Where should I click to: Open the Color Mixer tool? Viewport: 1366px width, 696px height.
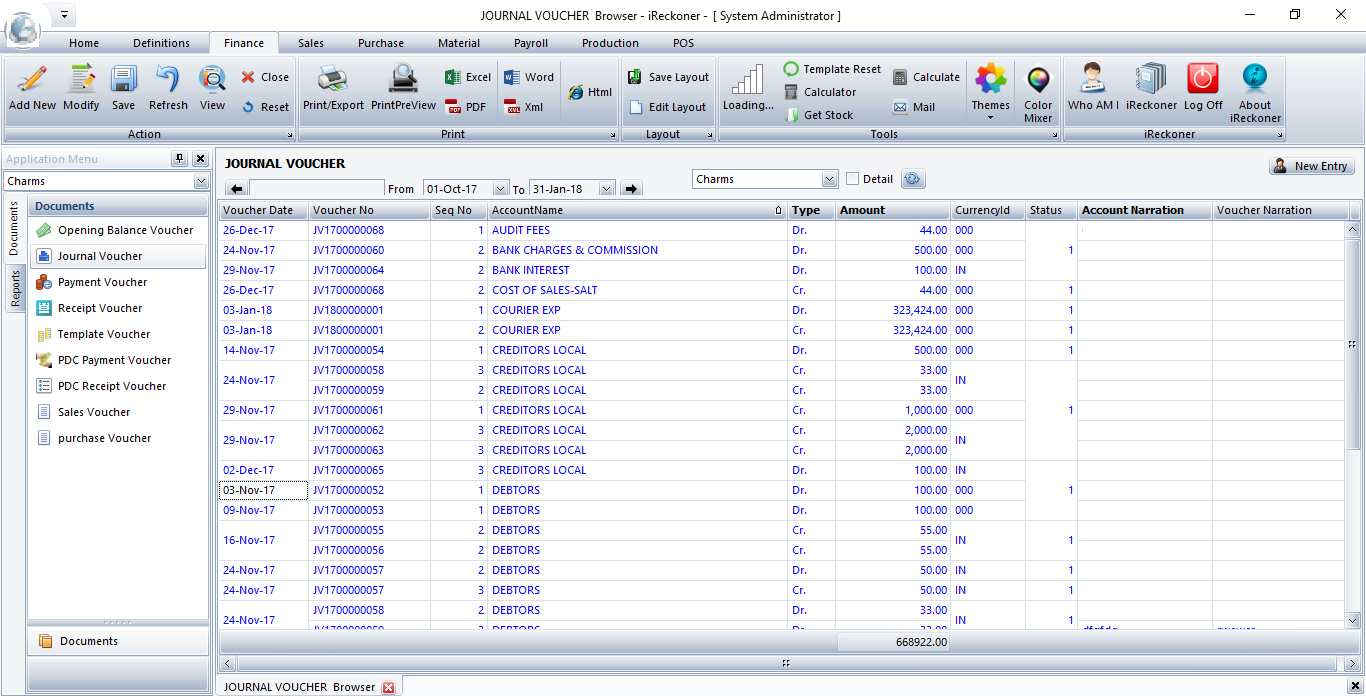pos(1038,82)
